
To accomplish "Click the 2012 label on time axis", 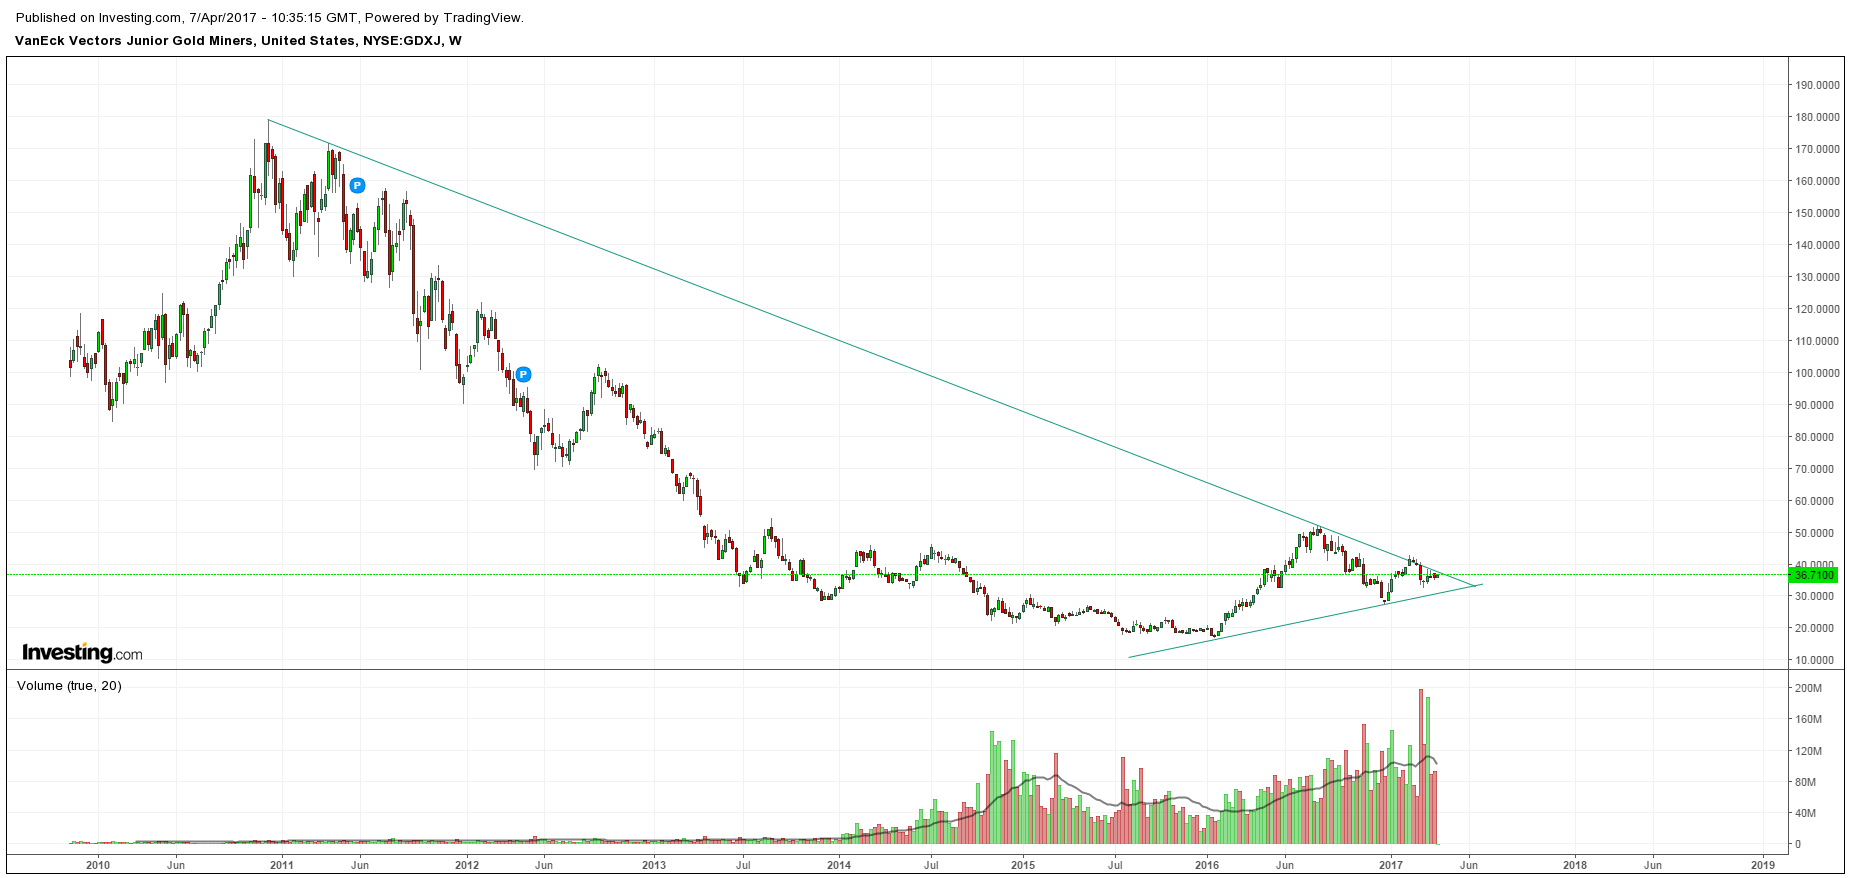I will (467, 865).
